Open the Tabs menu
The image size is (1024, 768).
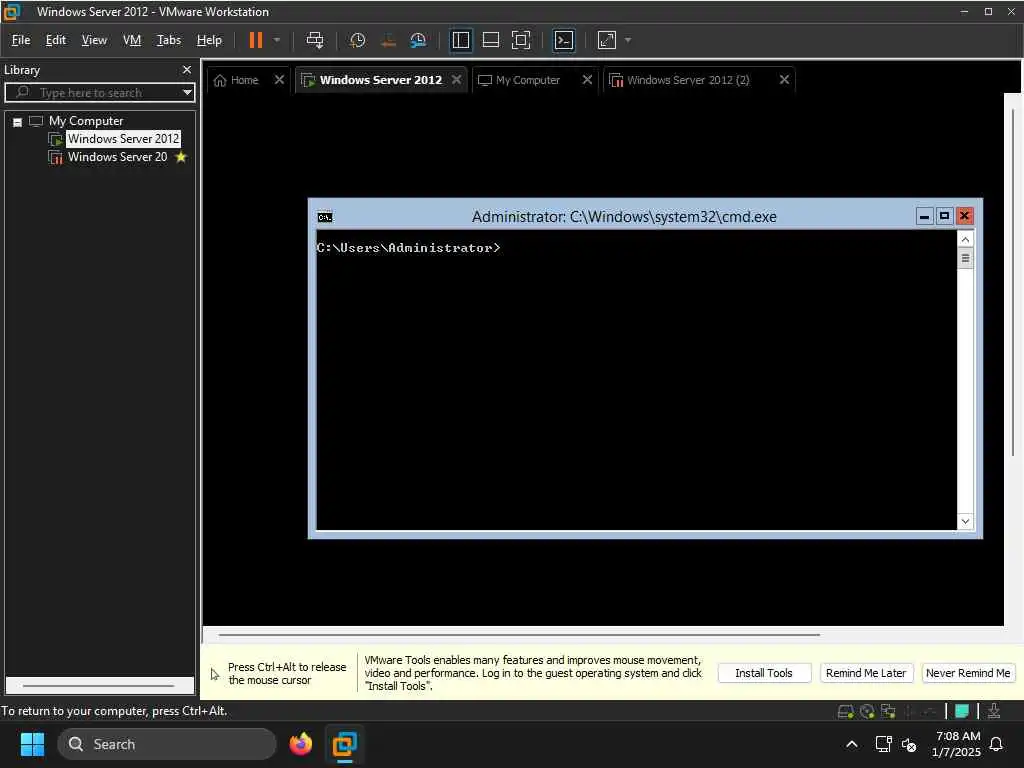(168, 40)
